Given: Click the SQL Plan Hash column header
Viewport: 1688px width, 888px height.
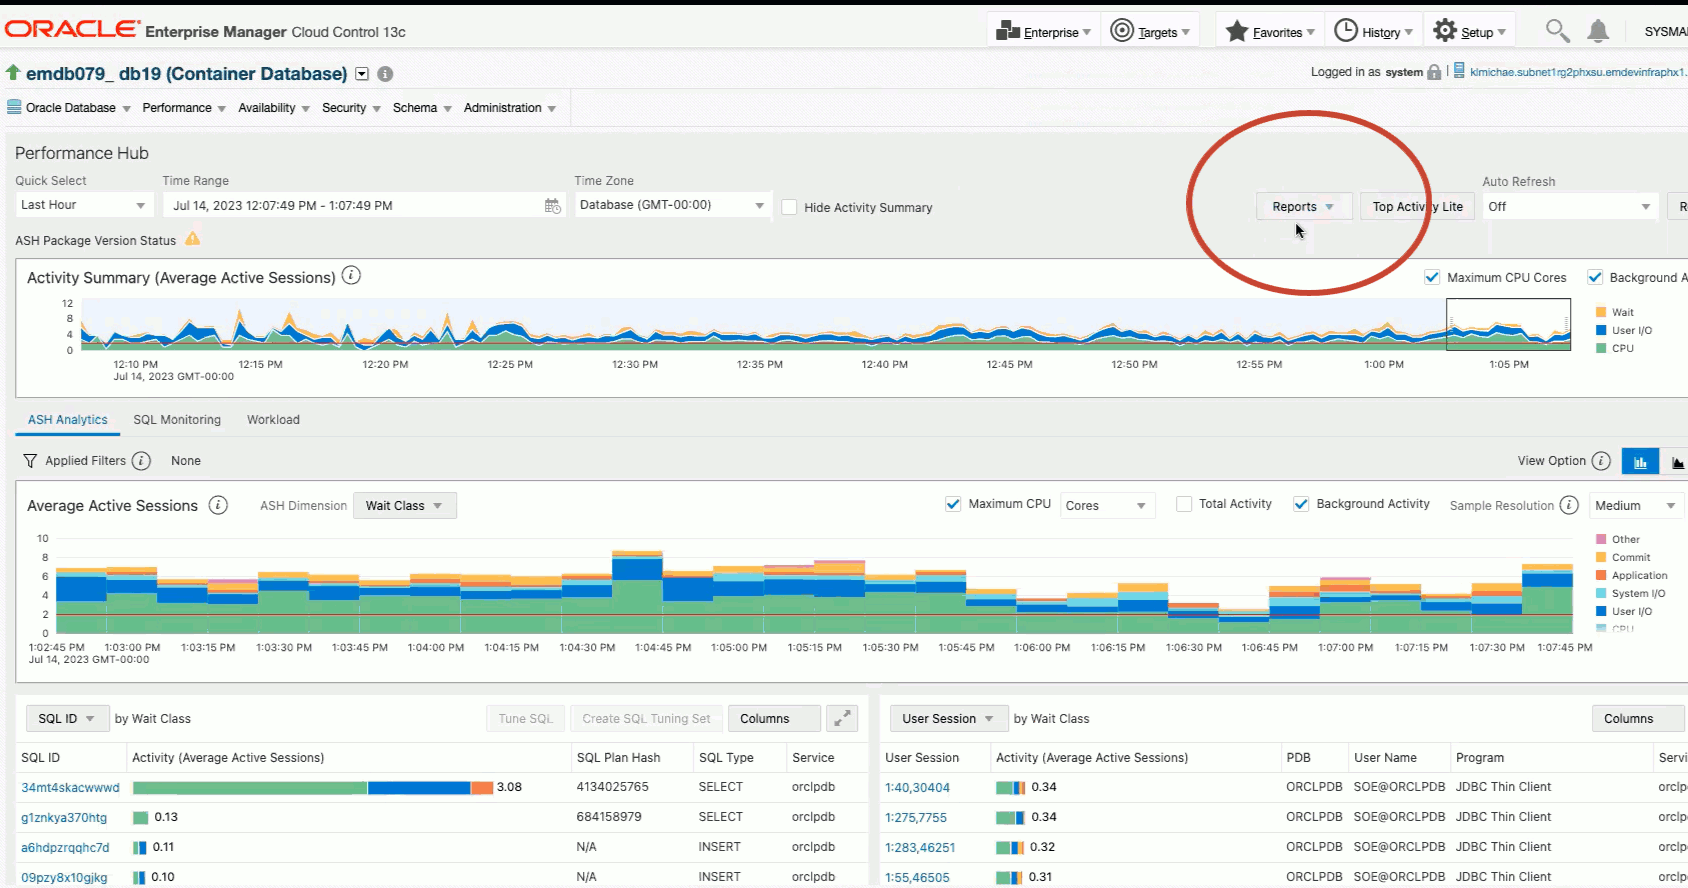Looking at the screenshot, I should pos(618,757).
